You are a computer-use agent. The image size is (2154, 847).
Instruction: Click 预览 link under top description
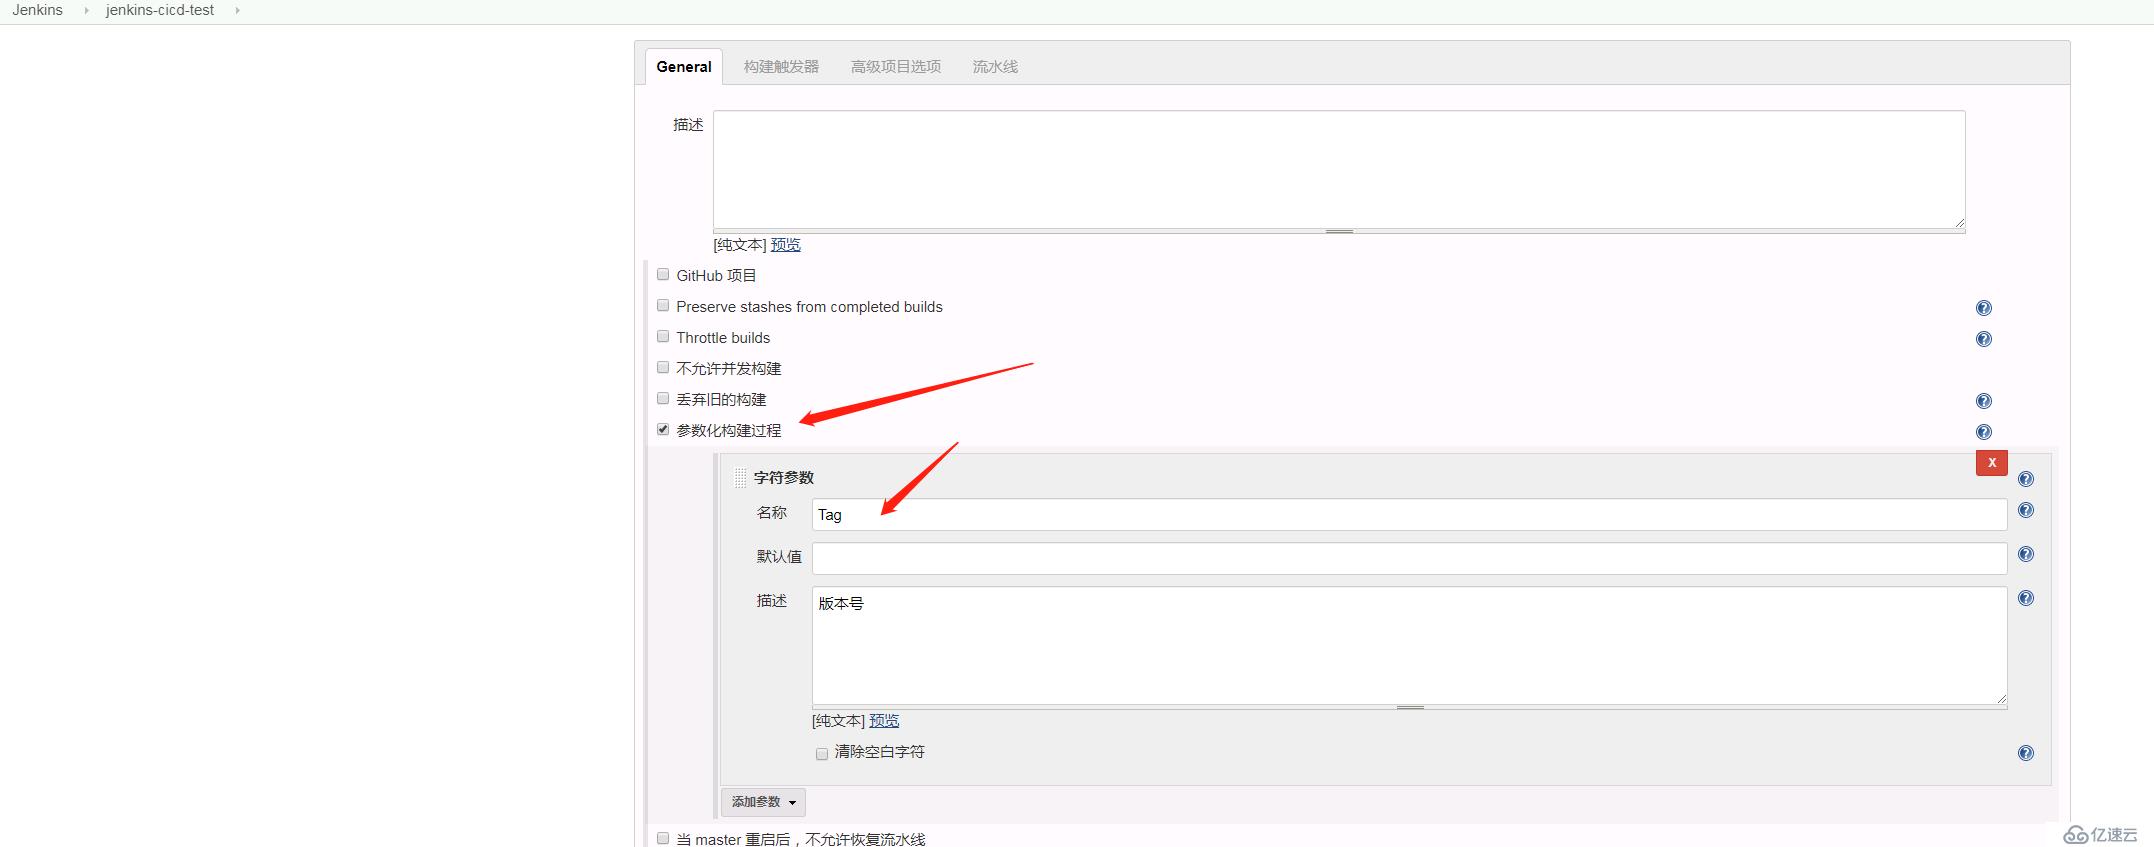point(786,245)
